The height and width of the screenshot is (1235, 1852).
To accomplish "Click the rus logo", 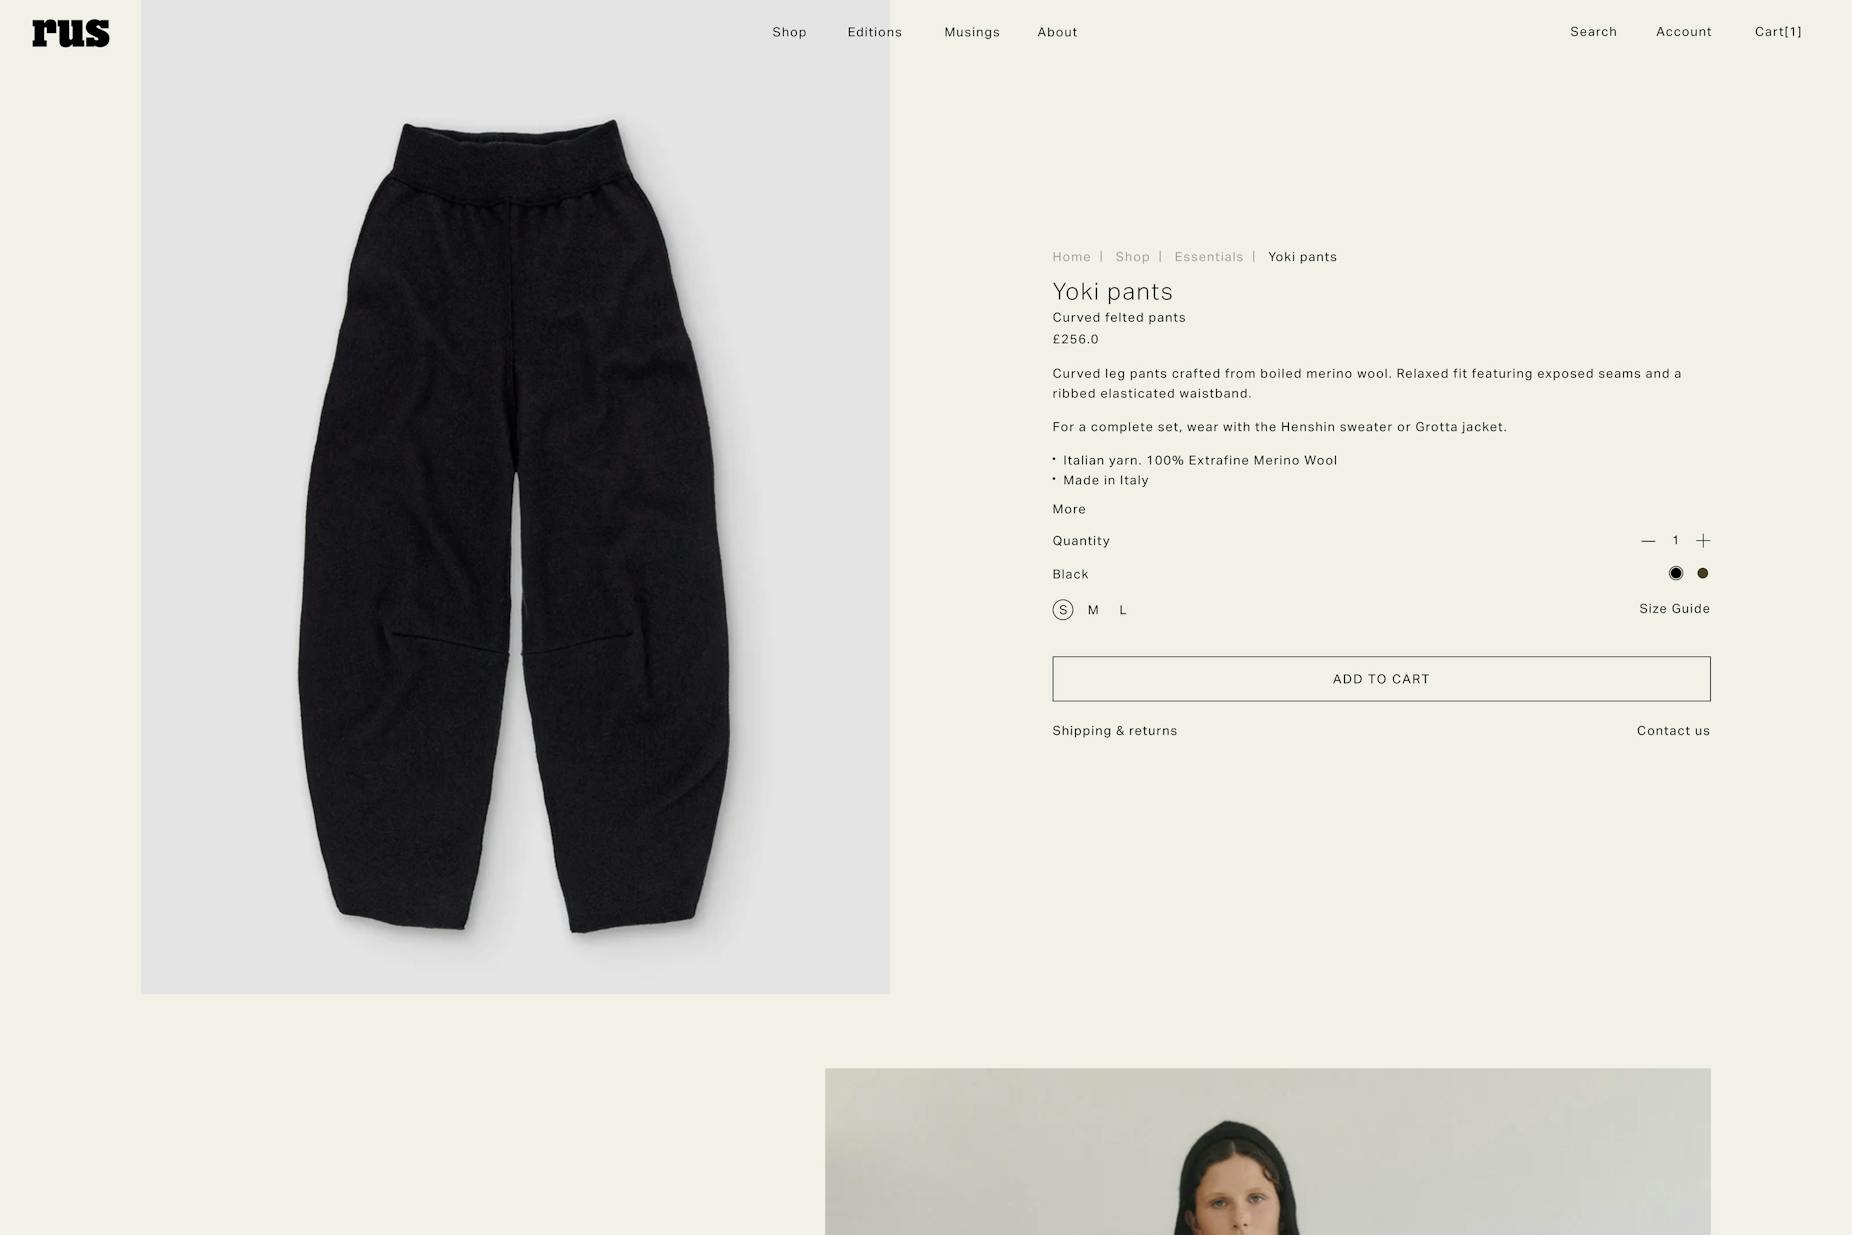I will point(71,33).
